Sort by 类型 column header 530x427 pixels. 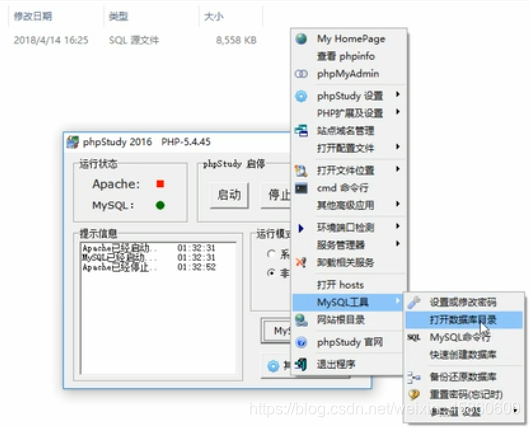tap(118, 16)
